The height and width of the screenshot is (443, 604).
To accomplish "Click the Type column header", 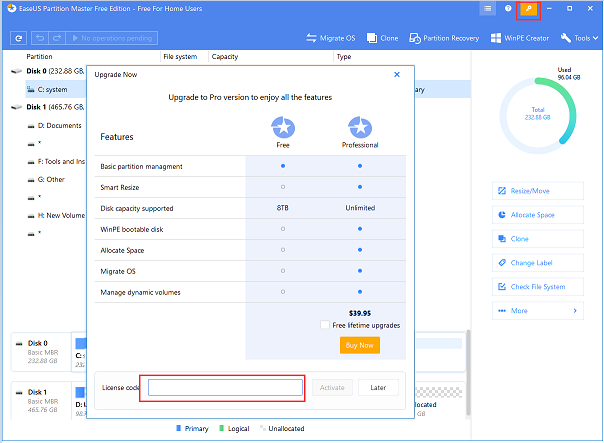I will (x=344, y=57).
